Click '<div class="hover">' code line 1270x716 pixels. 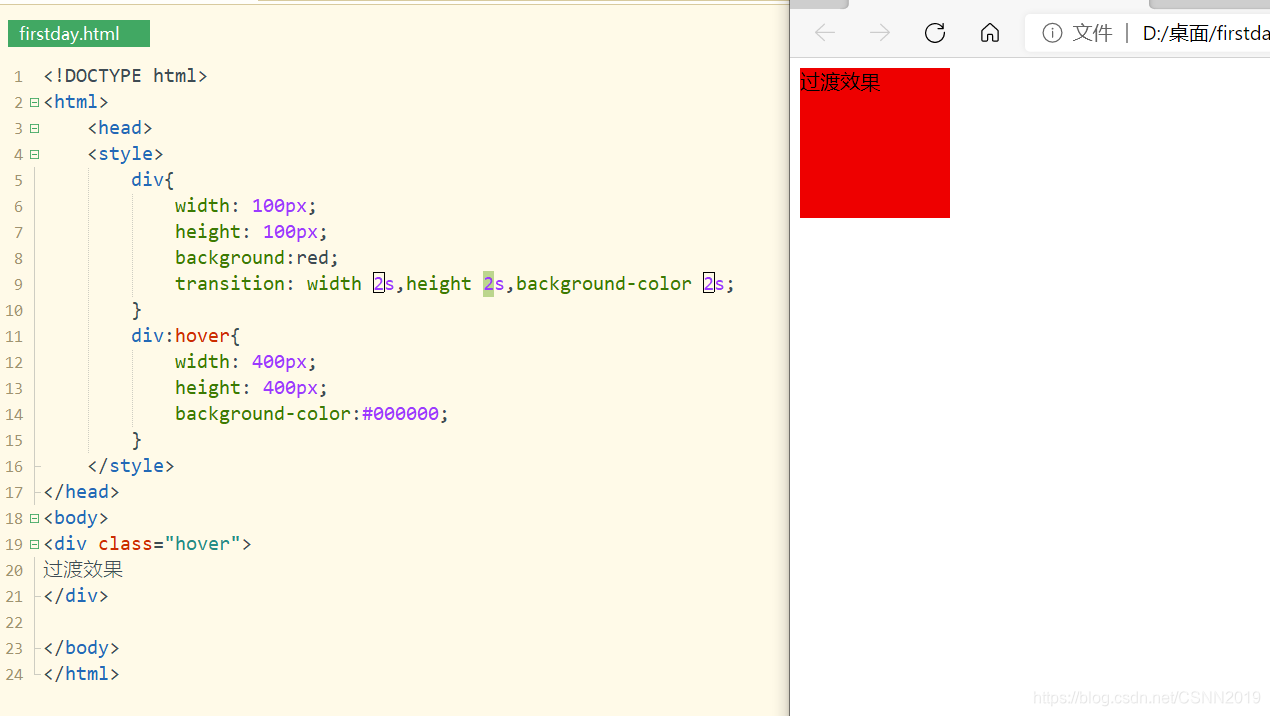(147, 544)
